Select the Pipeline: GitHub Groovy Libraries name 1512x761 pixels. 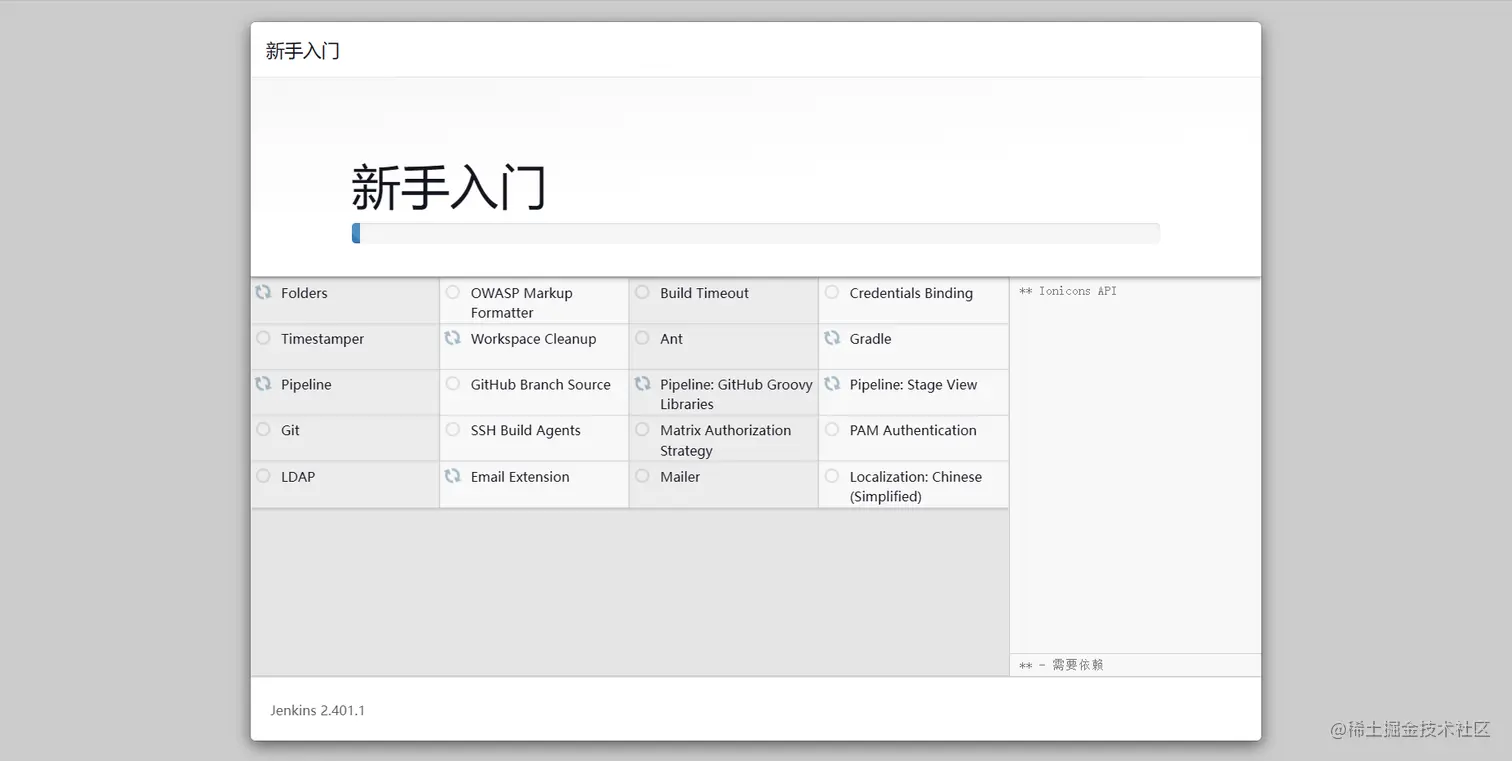pos(736,394)
